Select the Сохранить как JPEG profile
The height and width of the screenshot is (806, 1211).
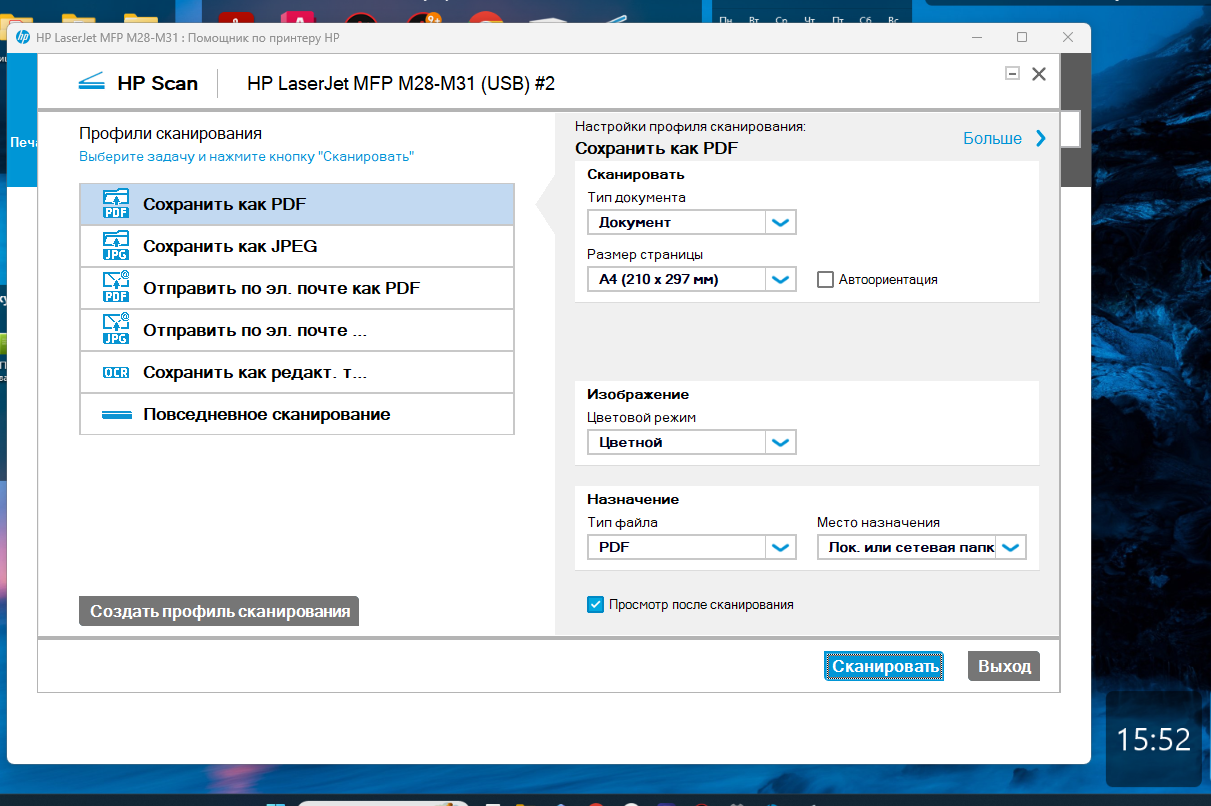296,246
